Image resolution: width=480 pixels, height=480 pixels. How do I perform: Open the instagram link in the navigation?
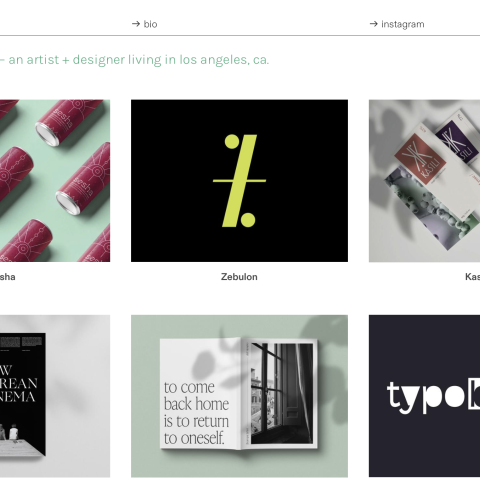[397, 24]
